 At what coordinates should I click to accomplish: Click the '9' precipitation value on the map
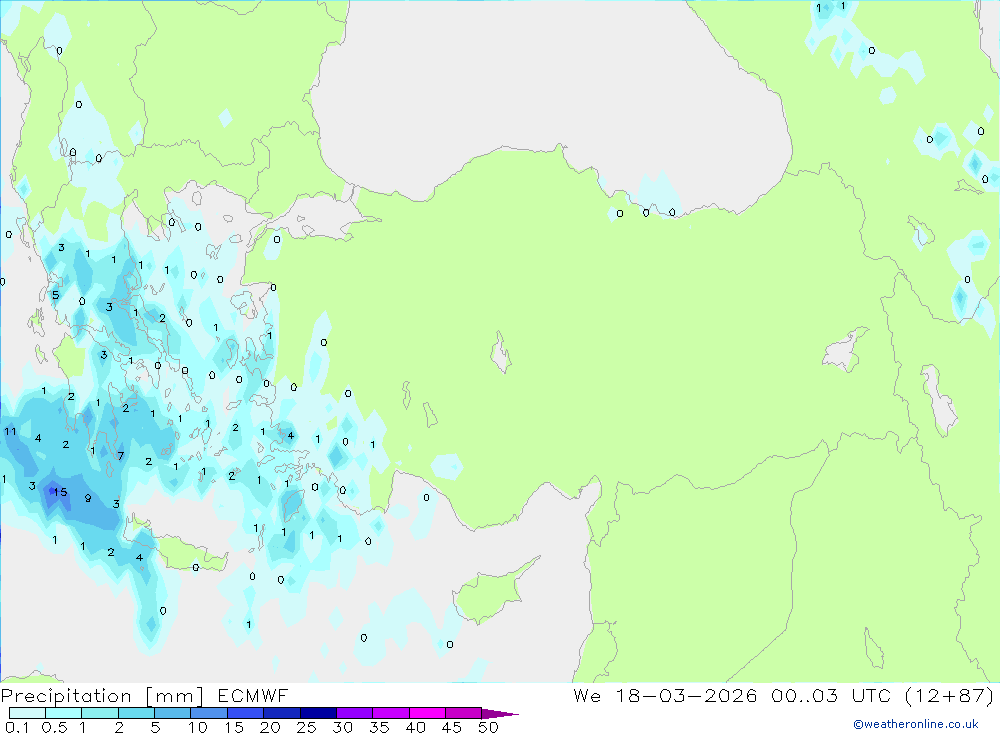pos(87,498)
